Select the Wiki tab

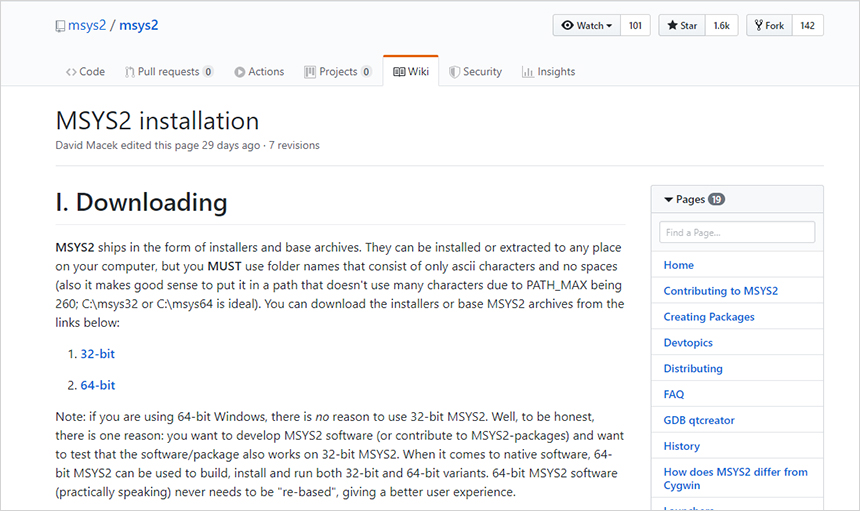[x=411, y=71]
